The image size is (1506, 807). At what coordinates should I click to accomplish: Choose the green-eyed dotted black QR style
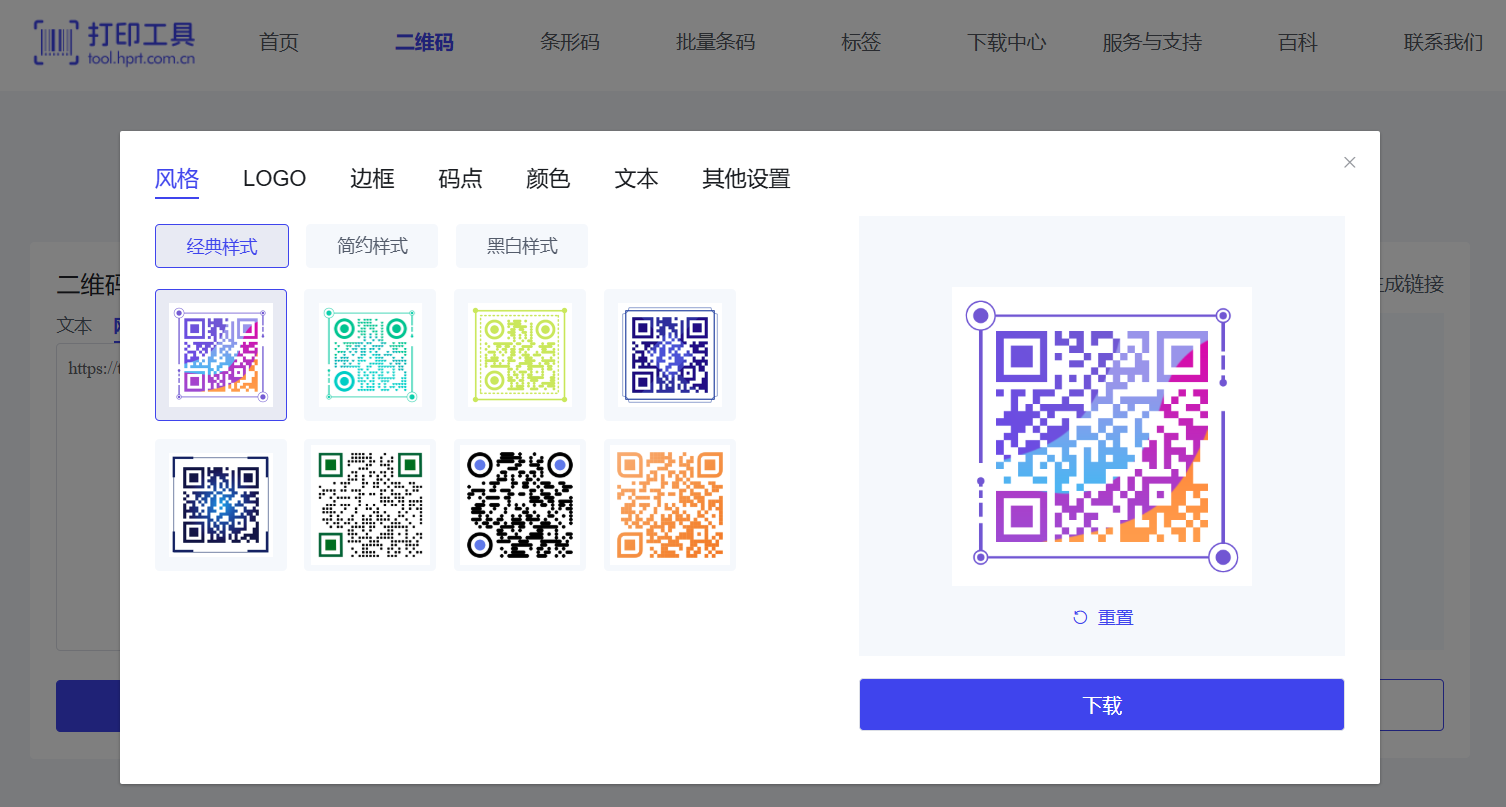(370, 505)
